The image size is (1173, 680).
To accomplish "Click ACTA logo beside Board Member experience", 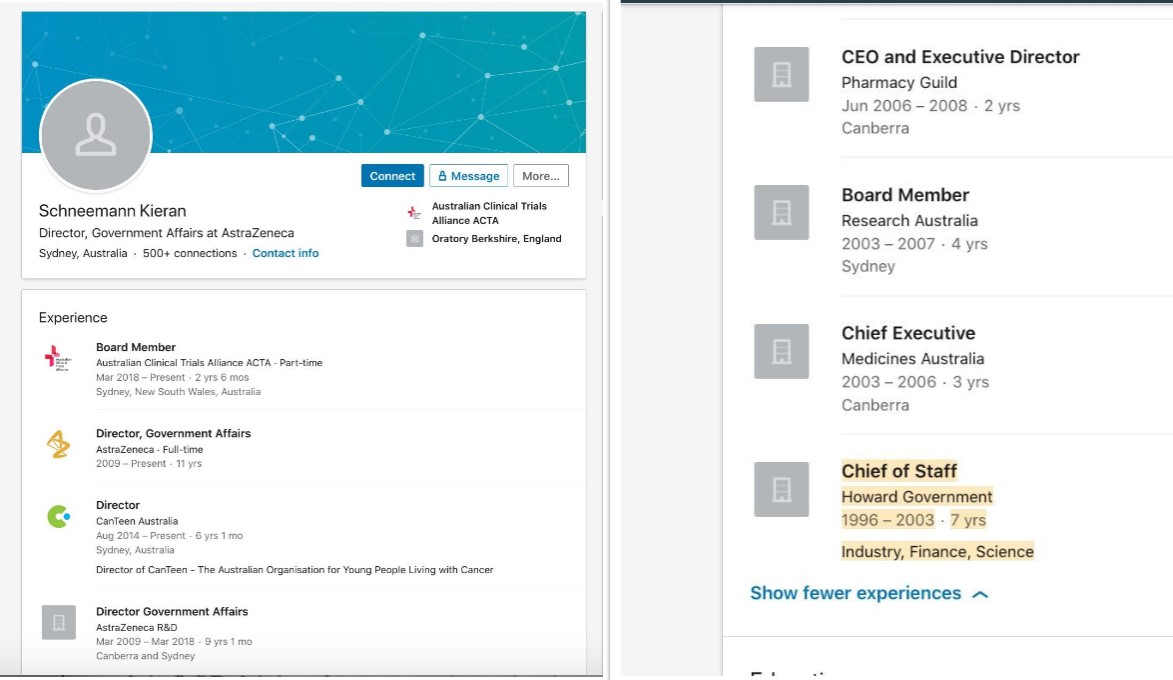I will pyautogui.click(x=58, y=358).
